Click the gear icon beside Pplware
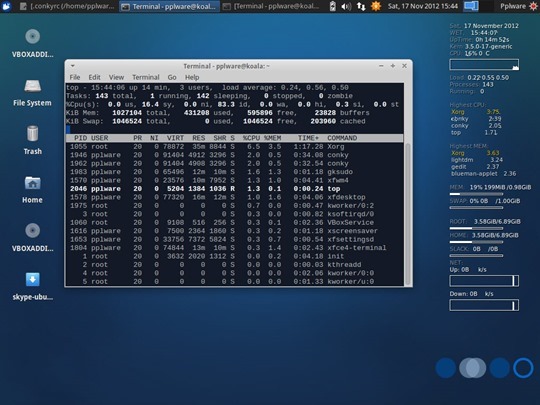Screen dimensions: 540x405 point(533,6)
